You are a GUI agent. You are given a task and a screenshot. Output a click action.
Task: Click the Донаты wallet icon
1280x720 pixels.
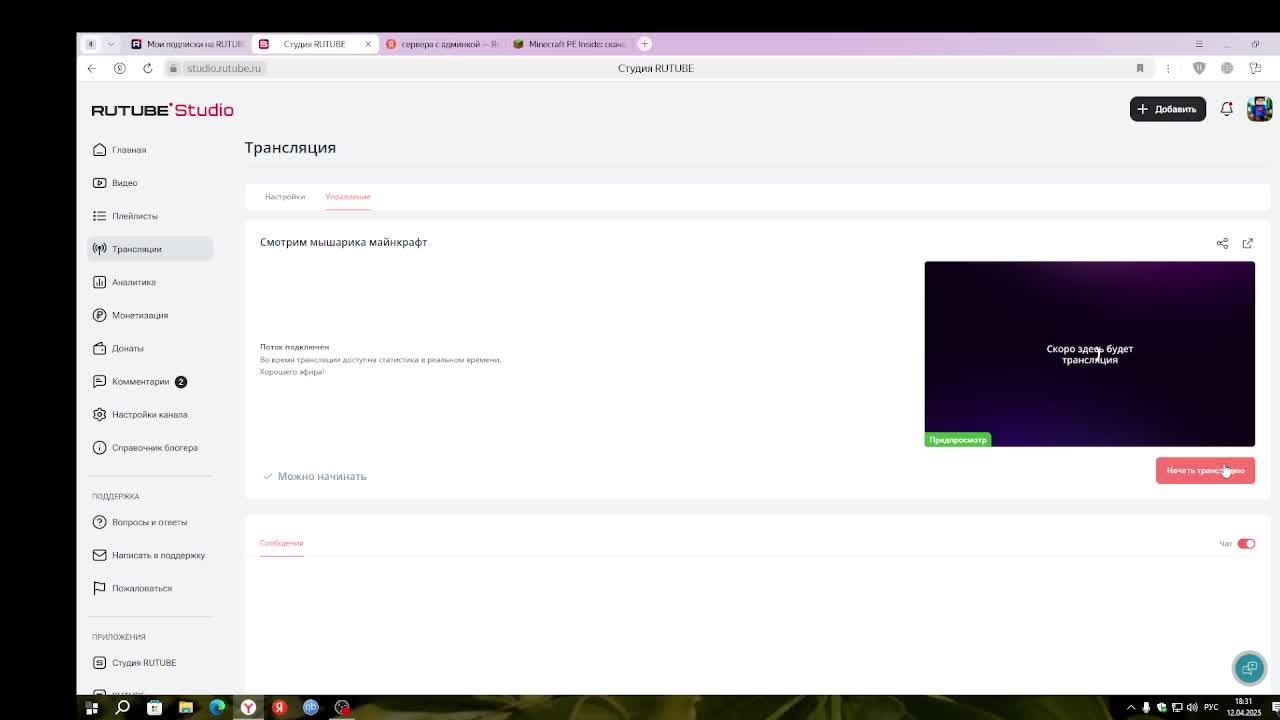pos(99,348)
